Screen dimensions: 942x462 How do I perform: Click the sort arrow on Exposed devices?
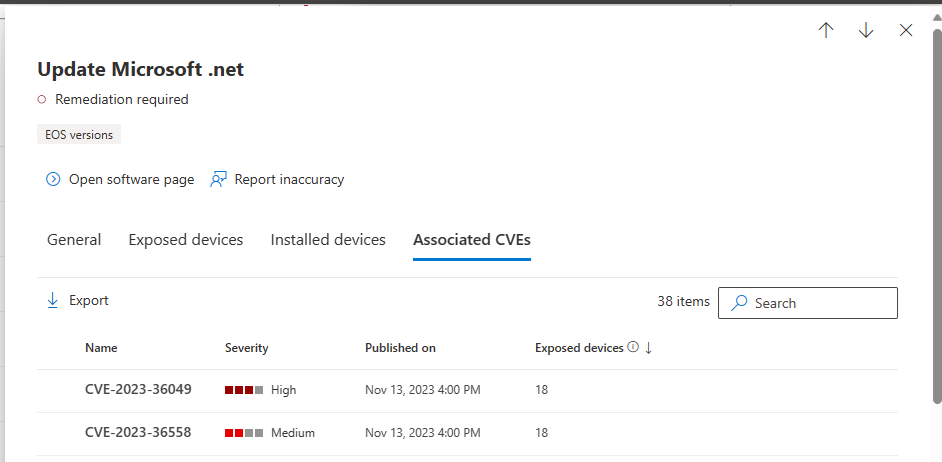click(x=648, y=348)
